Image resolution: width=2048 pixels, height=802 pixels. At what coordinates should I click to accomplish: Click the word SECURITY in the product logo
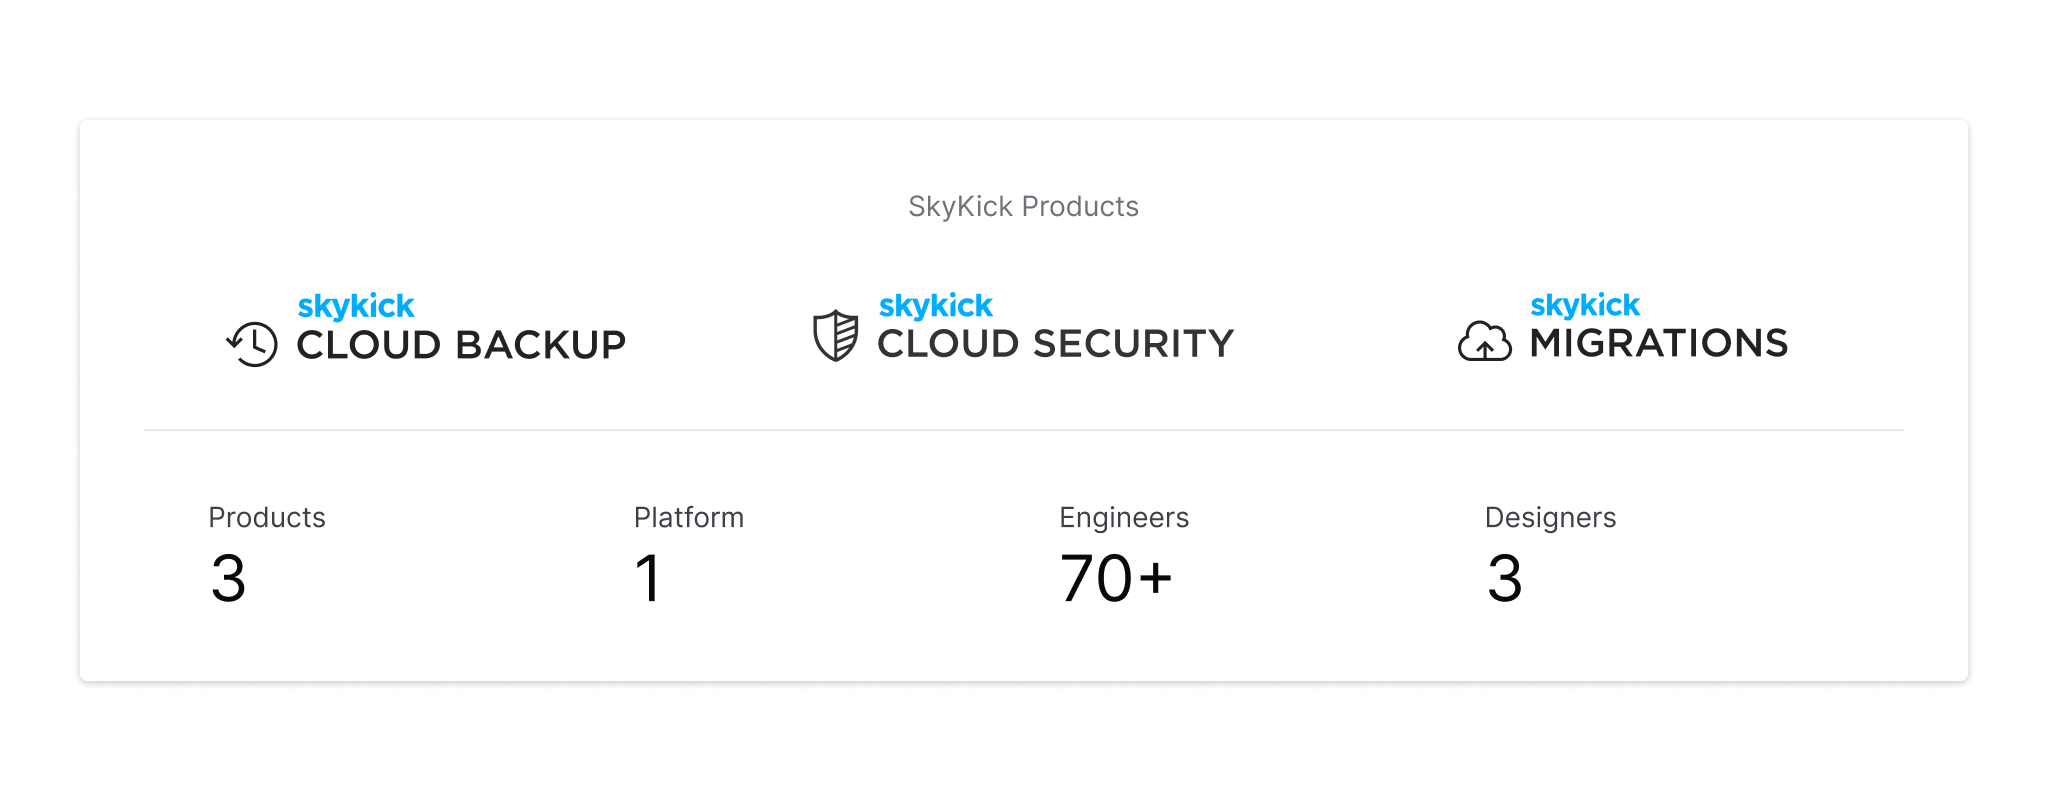click(1134, 344)
